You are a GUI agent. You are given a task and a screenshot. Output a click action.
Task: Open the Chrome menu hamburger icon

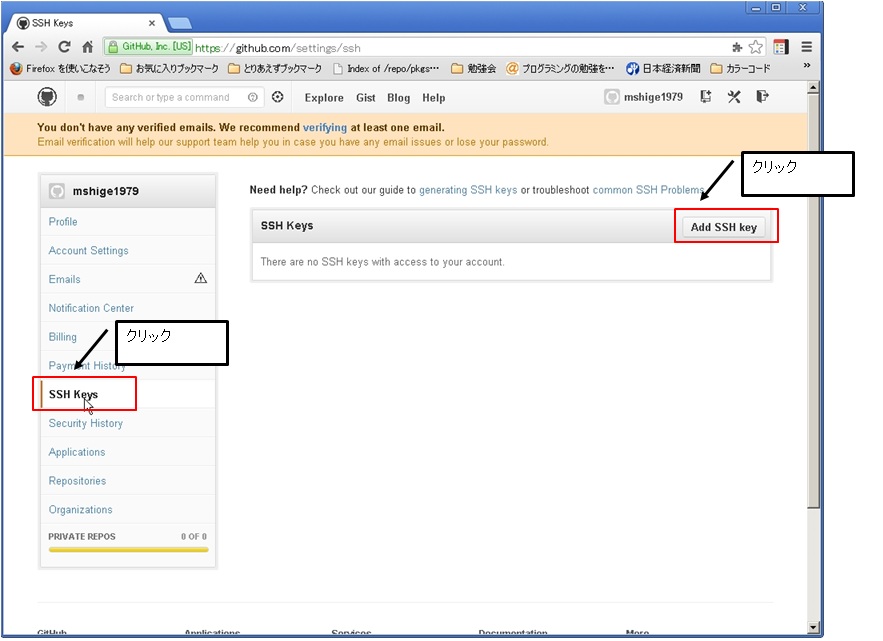[806, 47]
